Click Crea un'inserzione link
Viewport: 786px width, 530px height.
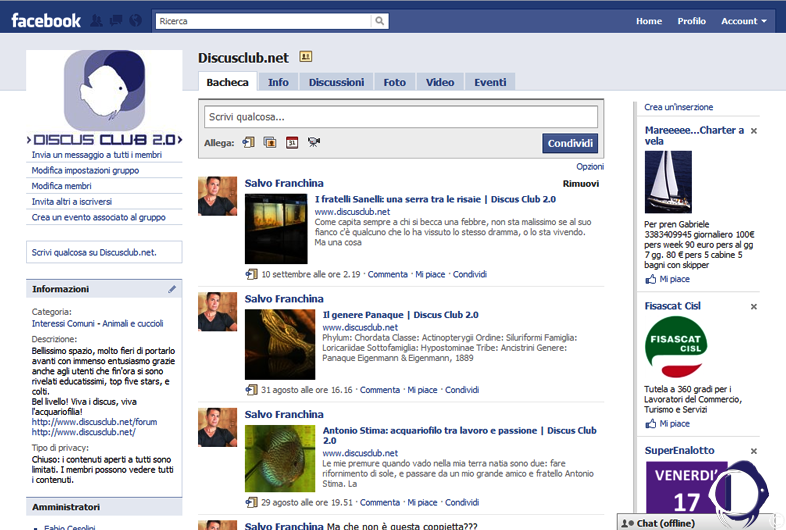[678, 107]
